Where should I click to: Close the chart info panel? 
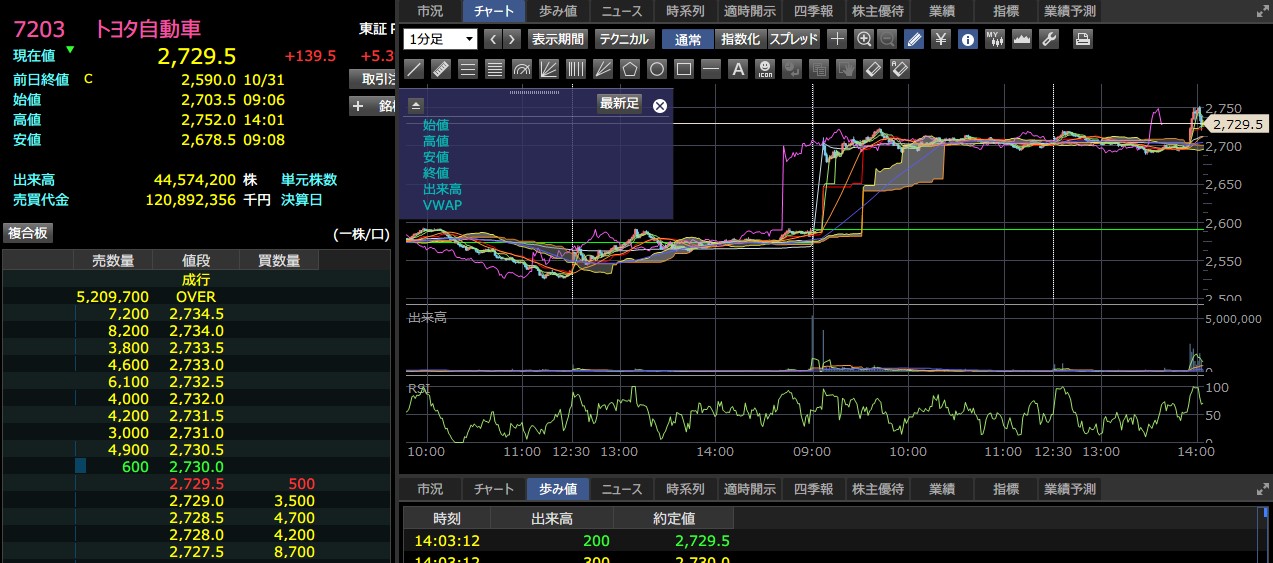pos(660,106)
